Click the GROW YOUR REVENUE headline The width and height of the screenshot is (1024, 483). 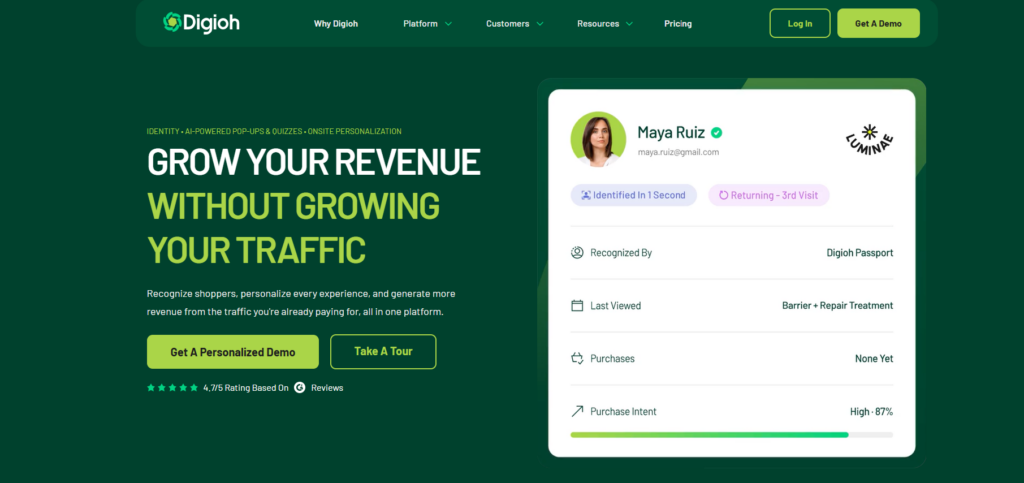313,163
